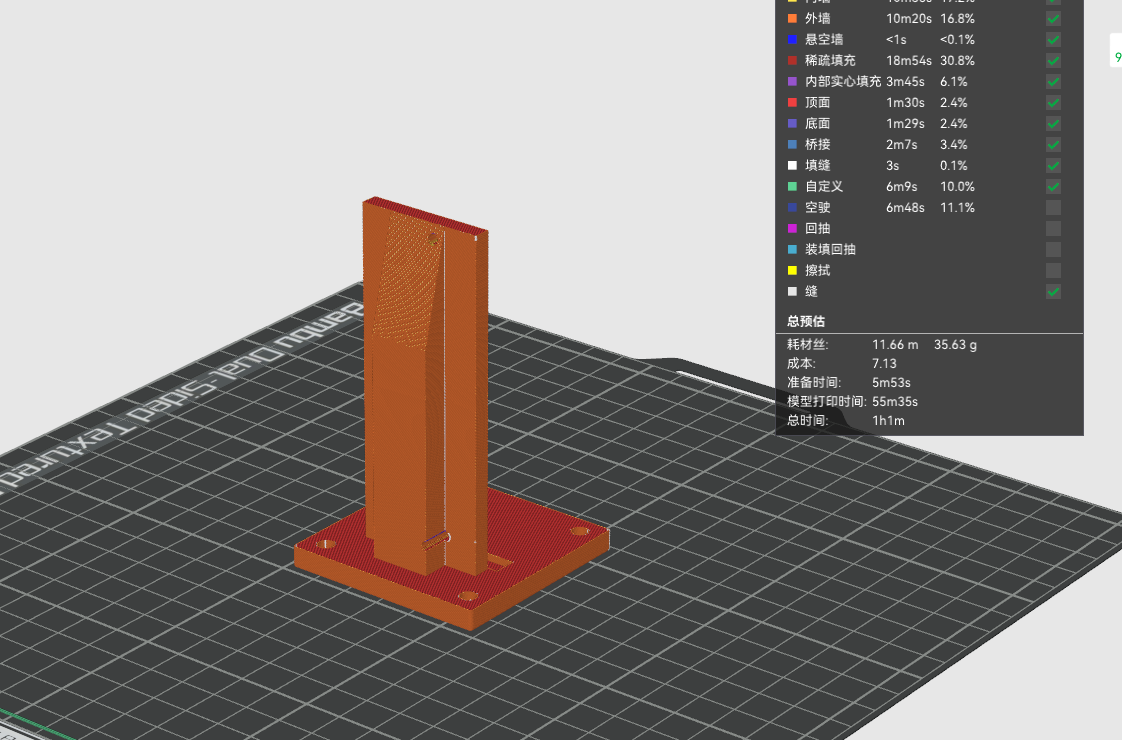This screenshot has width=1122, height=740.
Task: Select the 空驶 legend label
Action: 818,208
